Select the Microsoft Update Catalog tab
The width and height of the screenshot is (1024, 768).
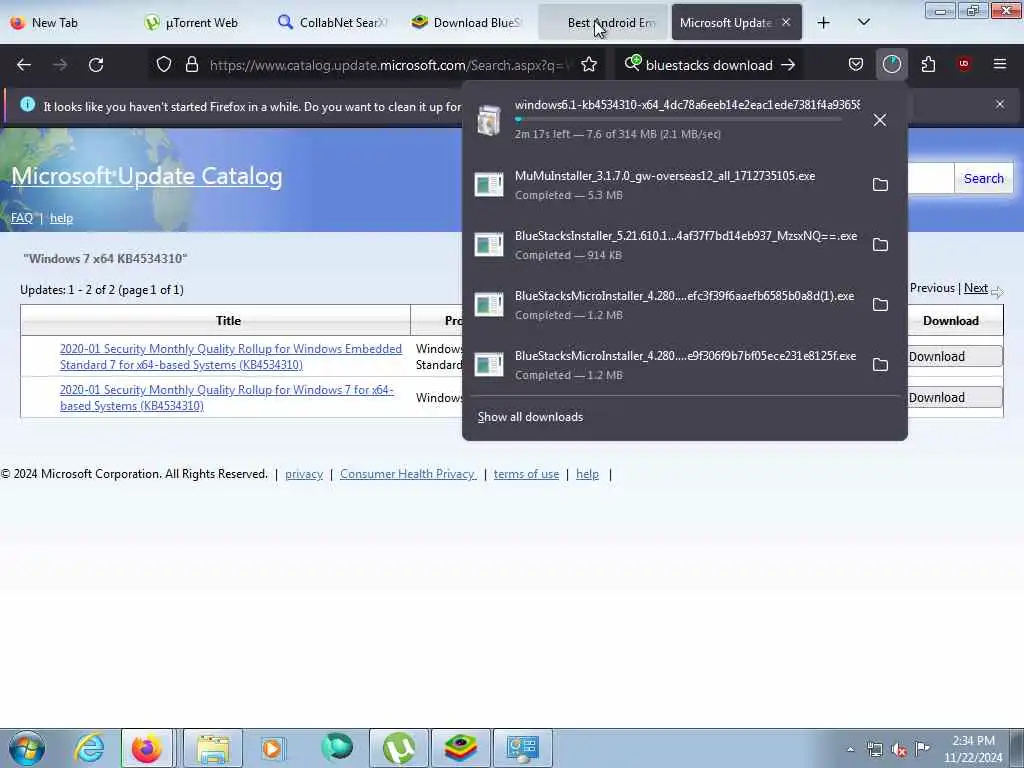(726, 23)
